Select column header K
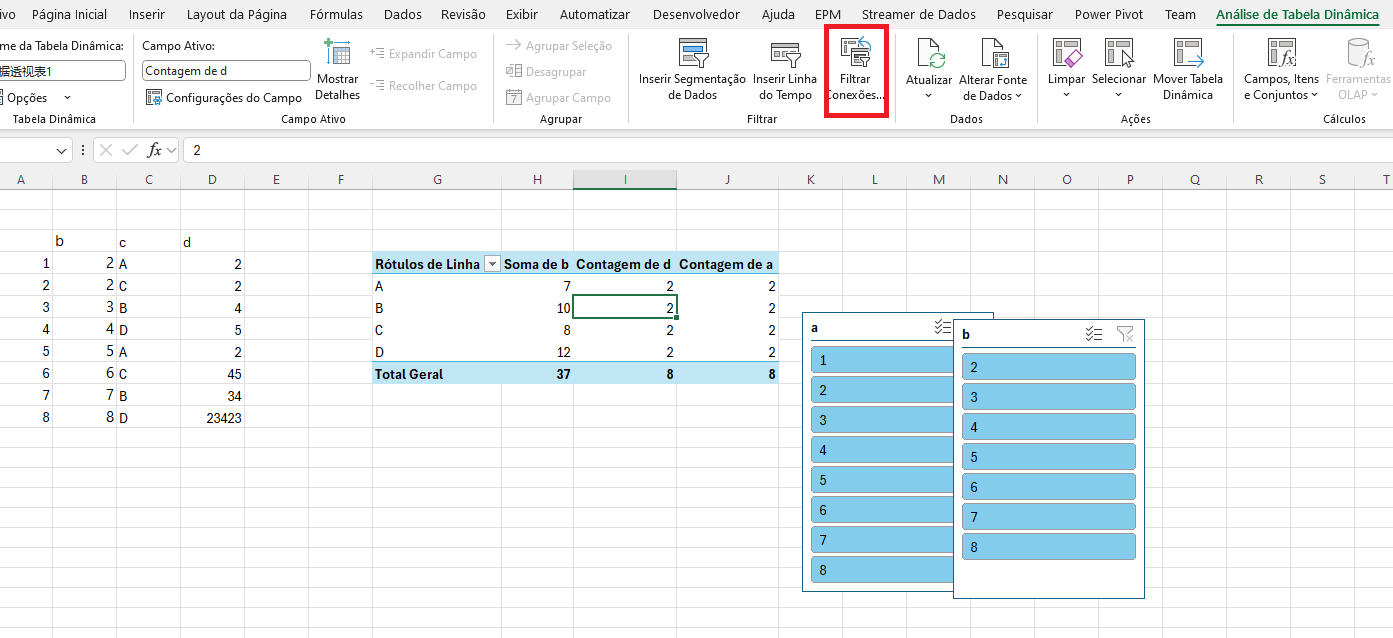The height and width of the screenshot is (638, 1393). (811, 179)
